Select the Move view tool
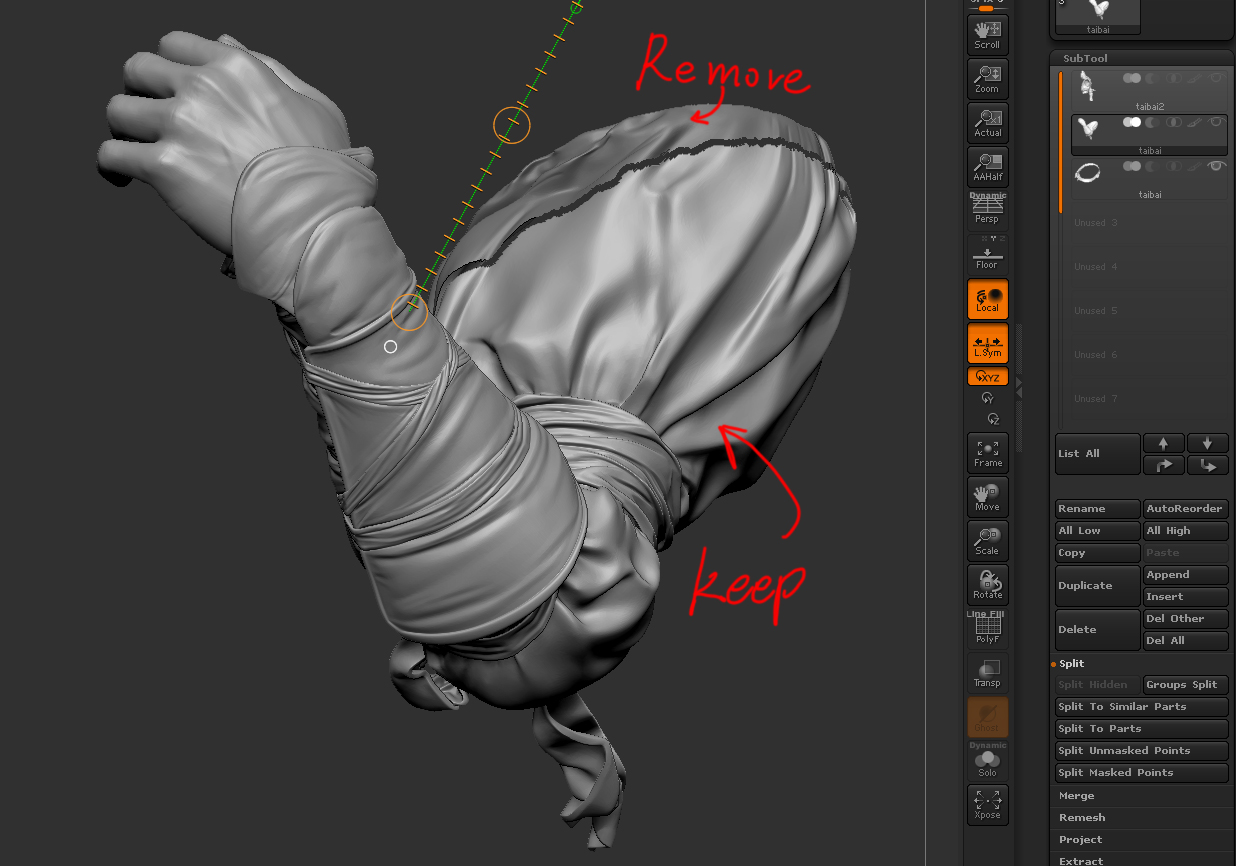The image size is (1236, 866). [987, 497]
